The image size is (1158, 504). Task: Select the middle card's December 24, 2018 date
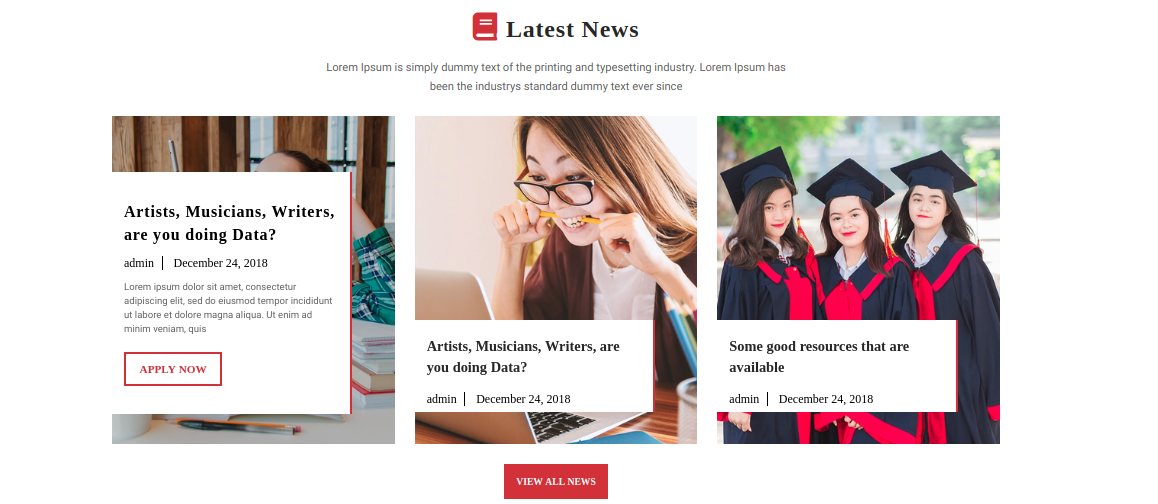tap(524, 399)
